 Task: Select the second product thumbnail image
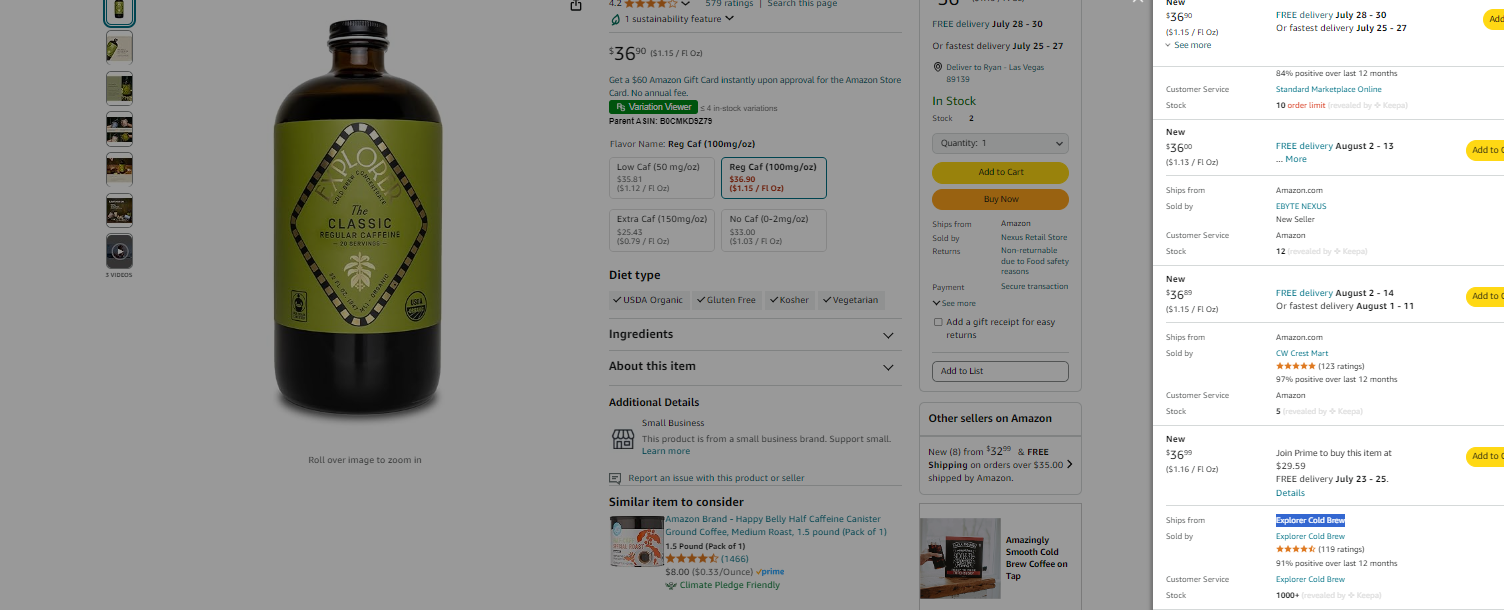119,47
